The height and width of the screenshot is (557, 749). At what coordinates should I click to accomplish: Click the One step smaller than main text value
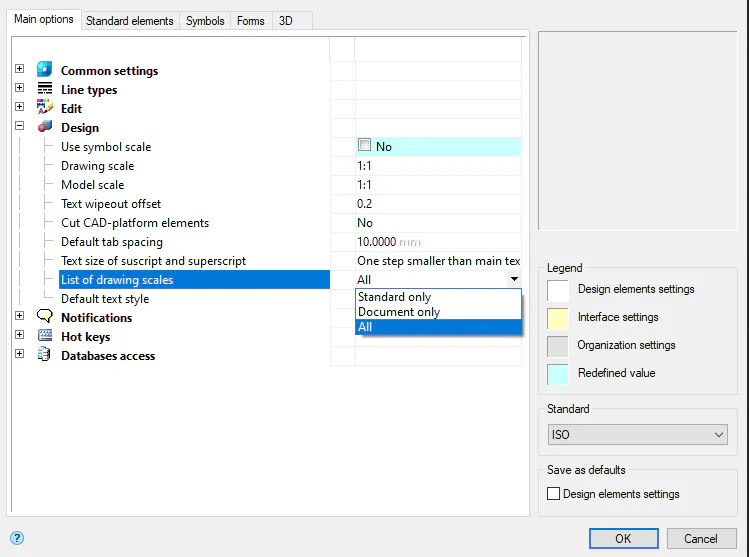coord(439,261)
